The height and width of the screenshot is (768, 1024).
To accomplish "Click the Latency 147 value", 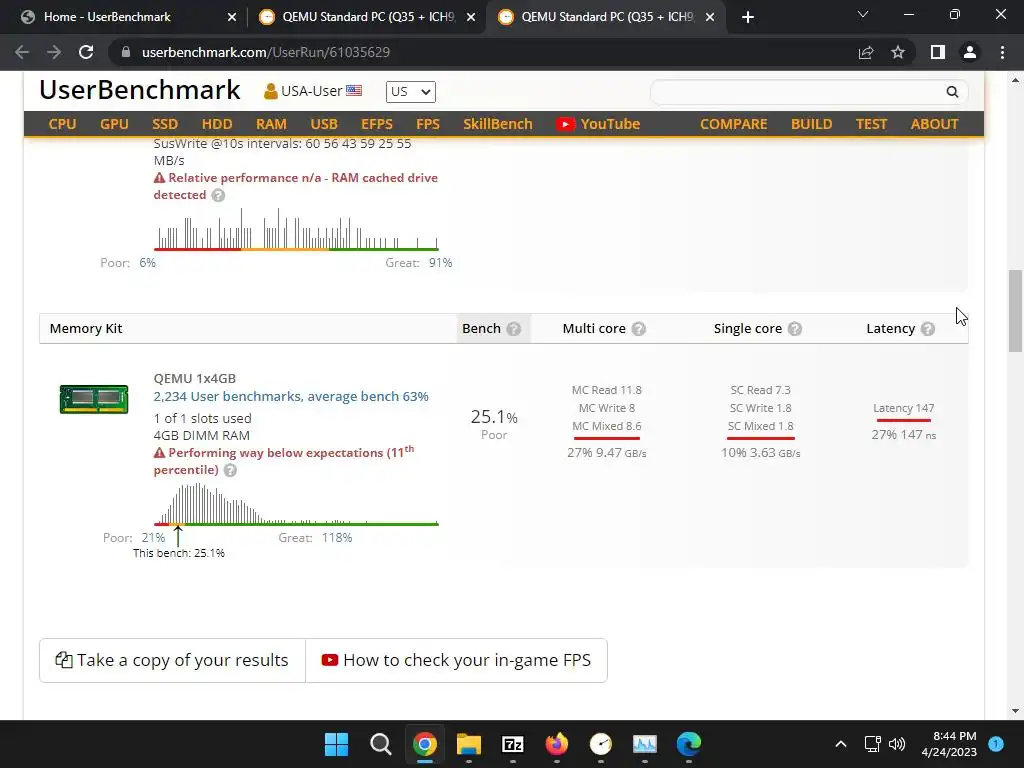I will (903, 408).
